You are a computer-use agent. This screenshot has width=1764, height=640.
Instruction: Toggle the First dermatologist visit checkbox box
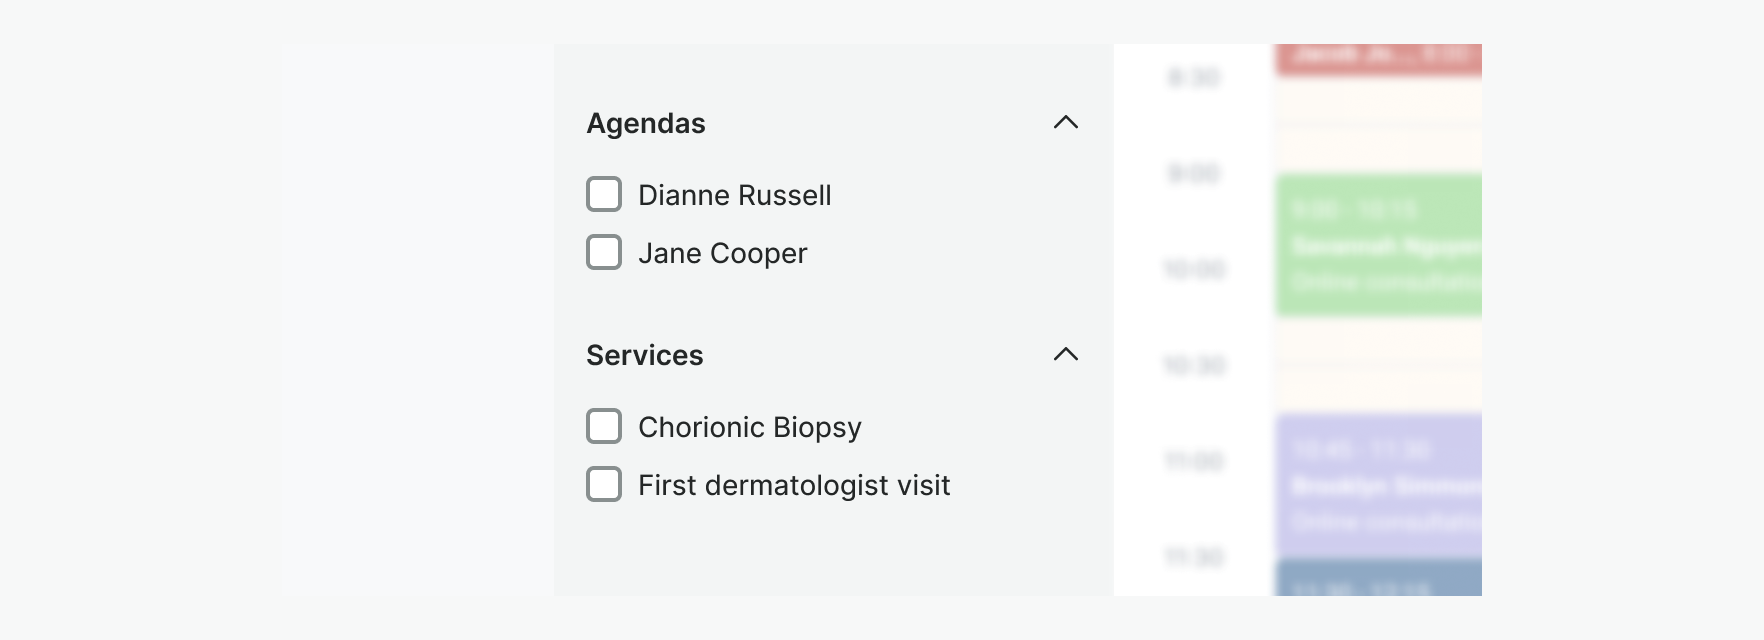pyautogui.click(x=604, y=485)
